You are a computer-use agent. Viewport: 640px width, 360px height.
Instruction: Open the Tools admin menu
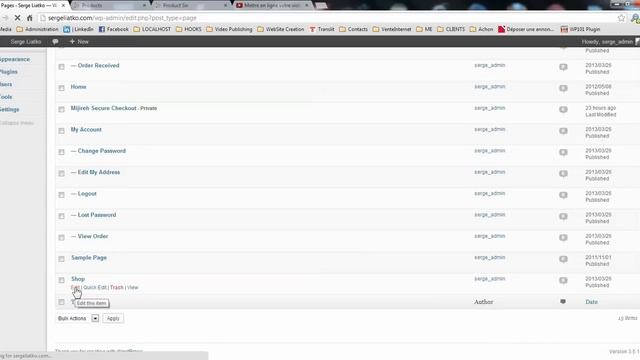[6, 97]
